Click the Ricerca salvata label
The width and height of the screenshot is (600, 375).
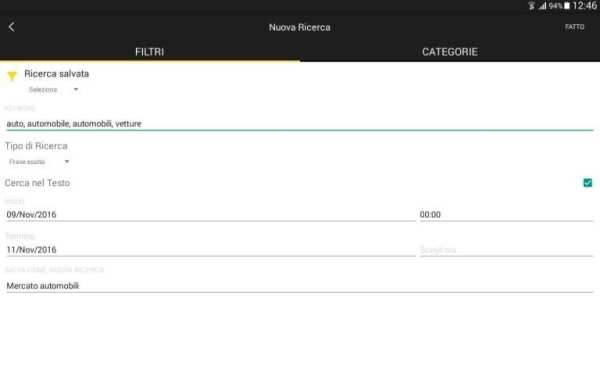(57, 73)
